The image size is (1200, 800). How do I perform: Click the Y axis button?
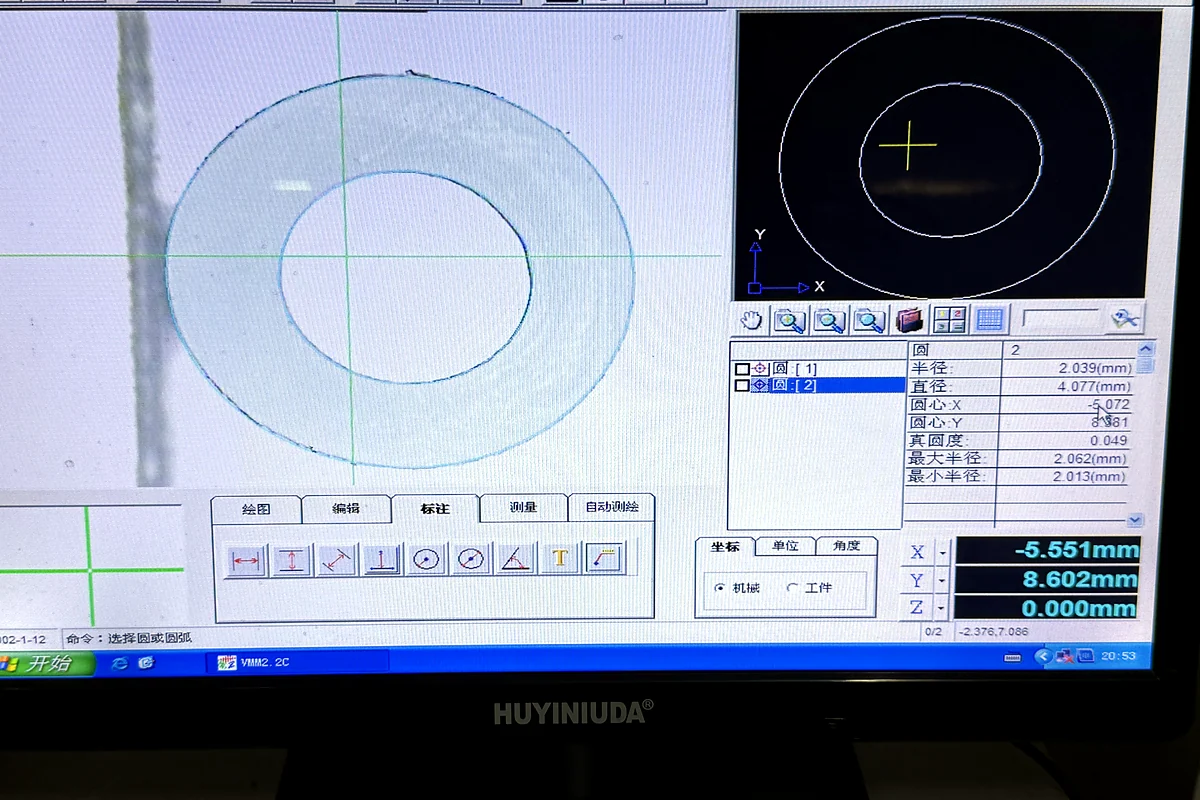tap(918, 581)
